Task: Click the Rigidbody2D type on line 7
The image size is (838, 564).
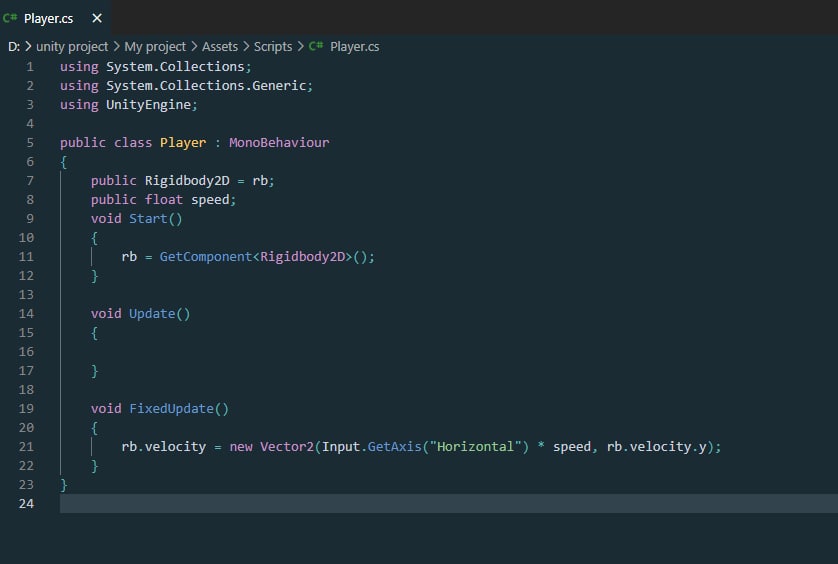Action: [187, 181]
